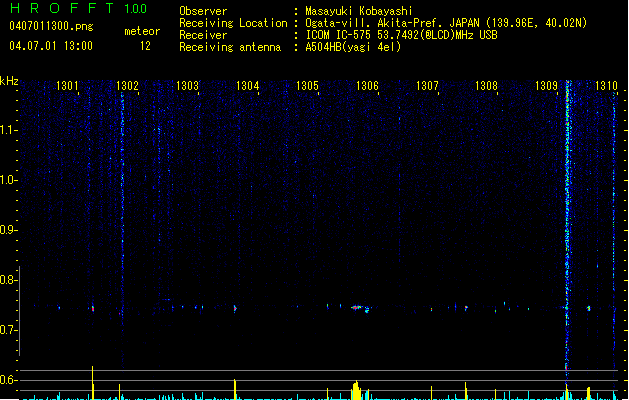Click the Receiving Location field label
This screenshot has width=629, height=400.
[x=233, y=23]
